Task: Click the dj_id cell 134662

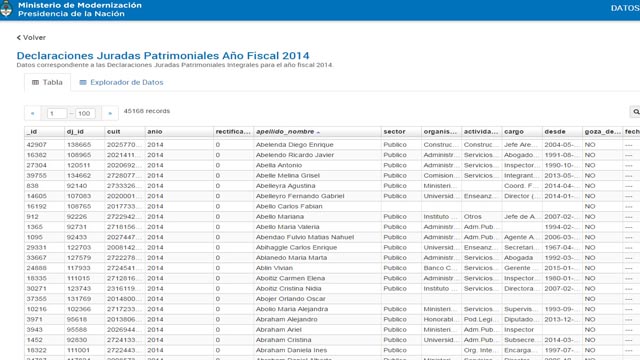Action: [84, 176]
